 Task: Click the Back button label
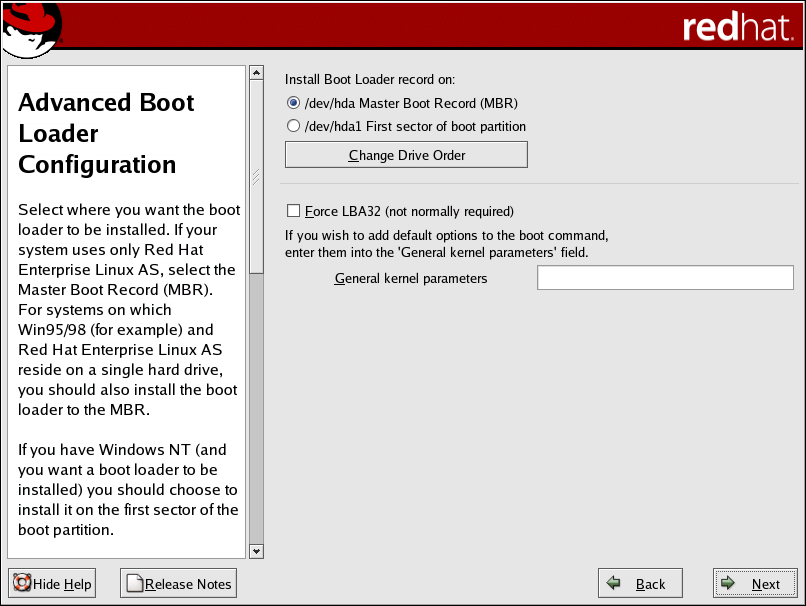tap(650, 584)
